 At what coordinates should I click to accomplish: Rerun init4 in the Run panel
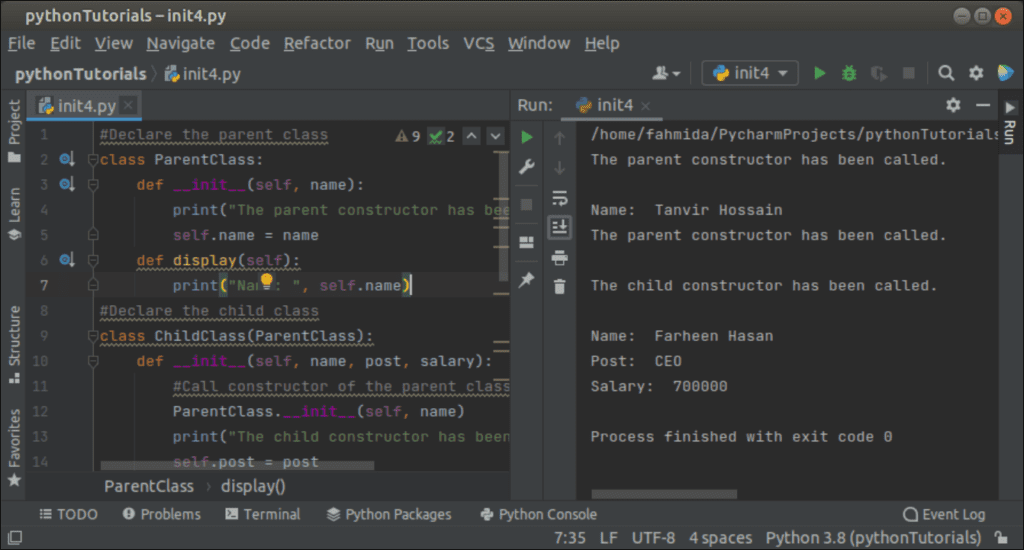[x=527, y=137]
